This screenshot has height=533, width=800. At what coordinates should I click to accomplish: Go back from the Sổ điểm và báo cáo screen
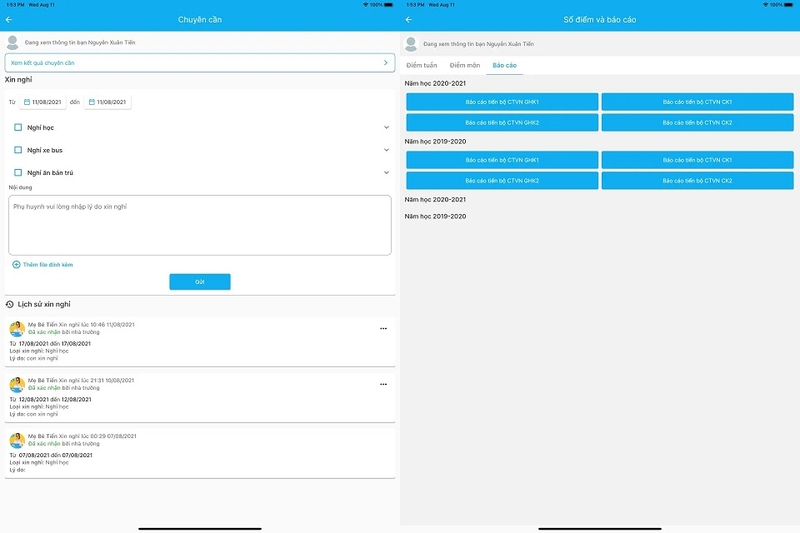pyautogui.click(x=409, y=19)
